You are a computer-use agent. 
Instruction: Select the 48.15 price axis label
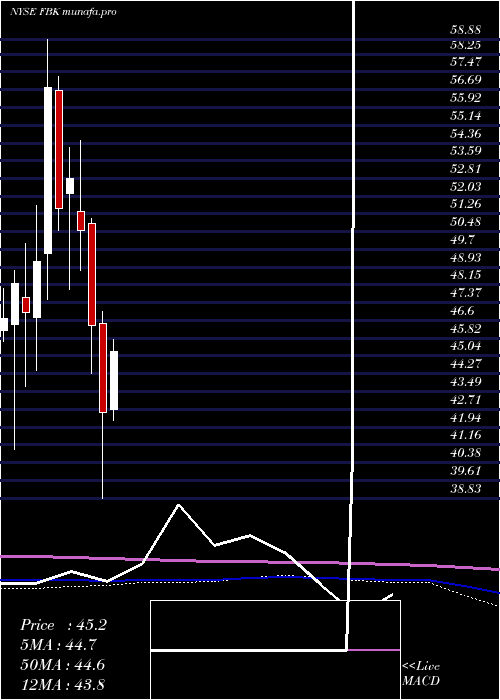click(x=466, y=275)
